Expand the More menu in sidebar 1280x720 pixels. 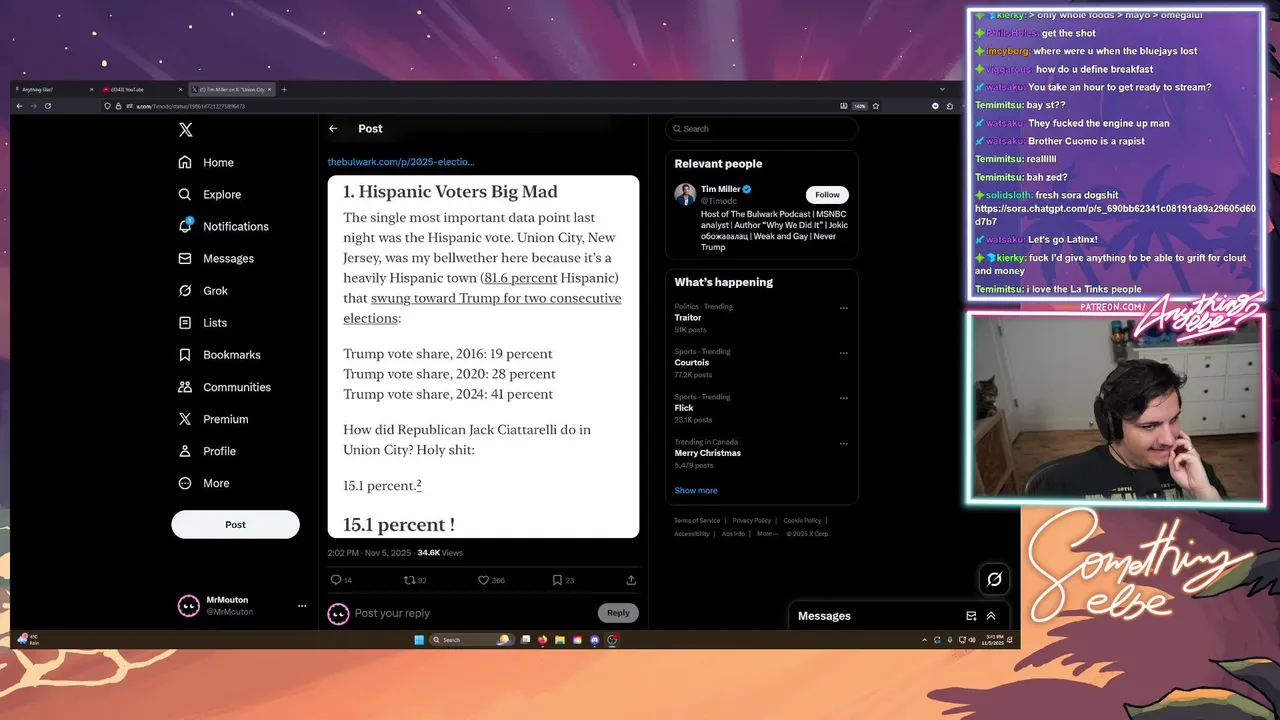[x=203, y=483]
